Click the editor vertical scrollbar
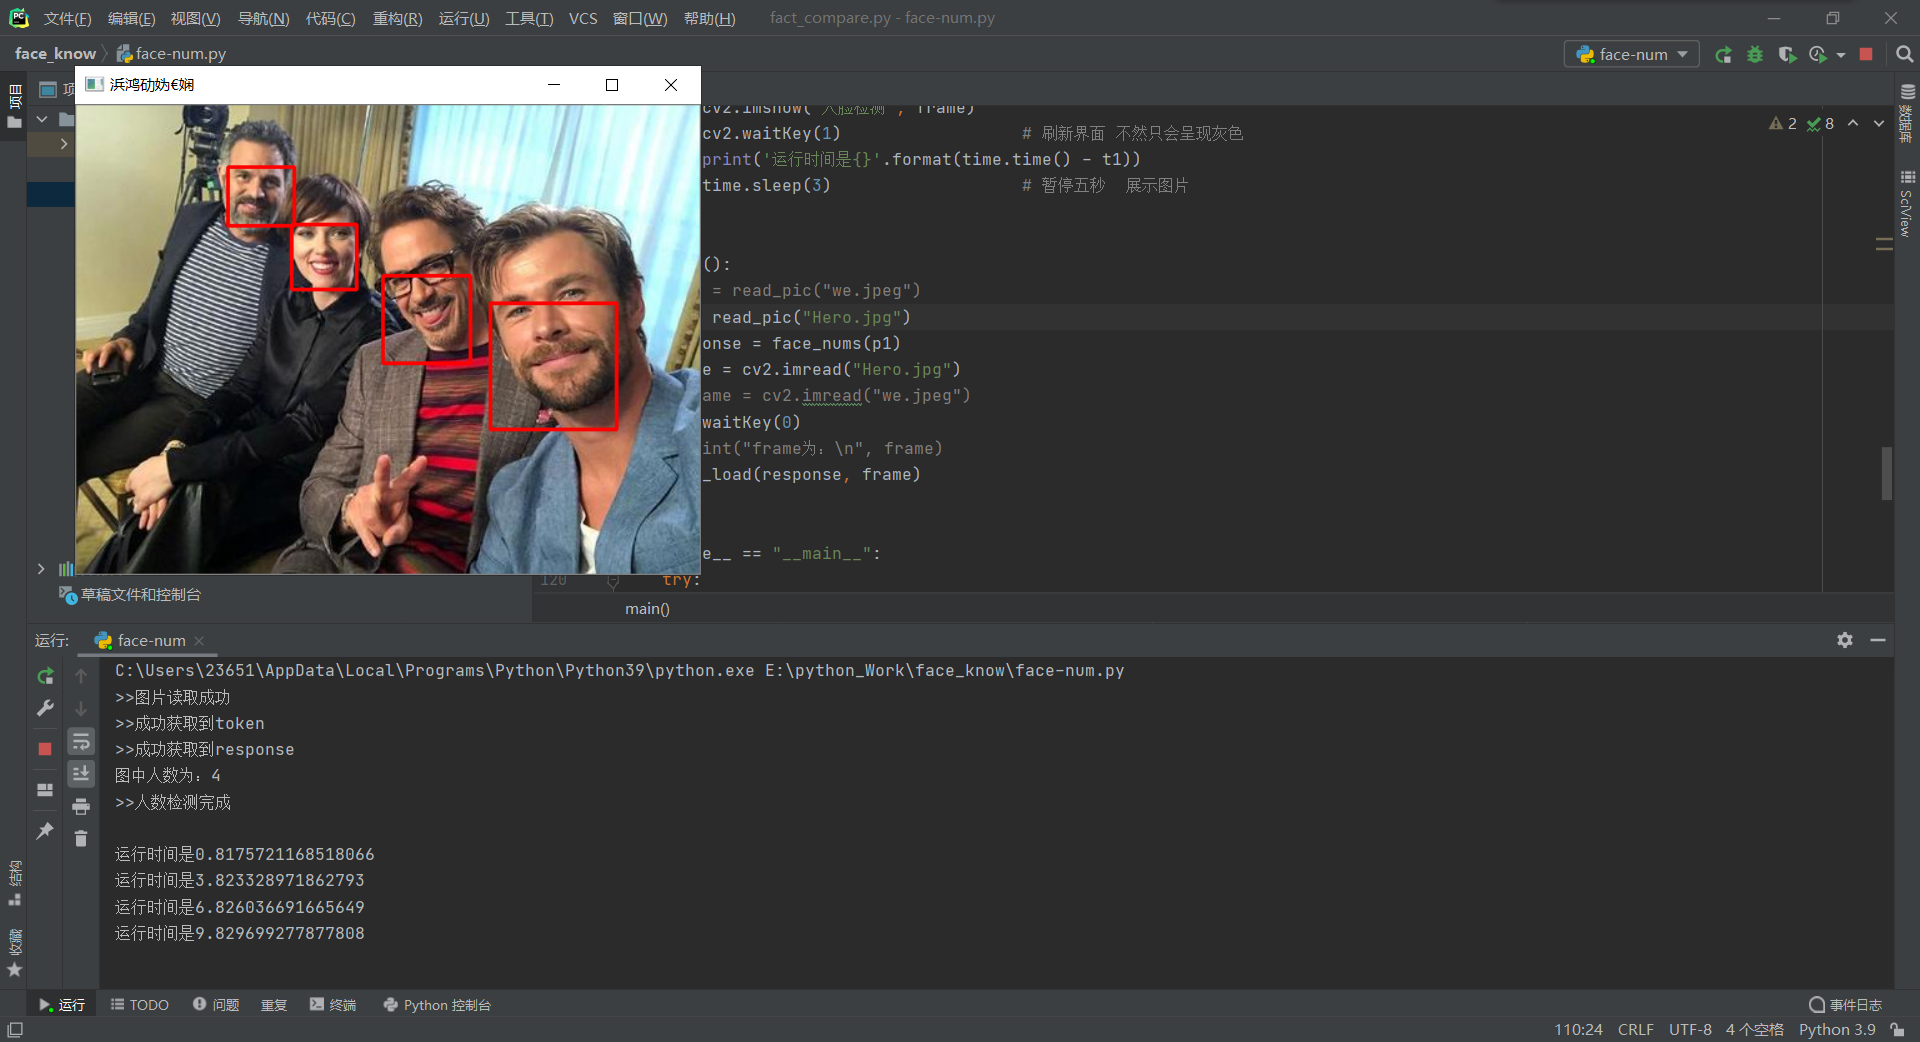 point(1886,473)
